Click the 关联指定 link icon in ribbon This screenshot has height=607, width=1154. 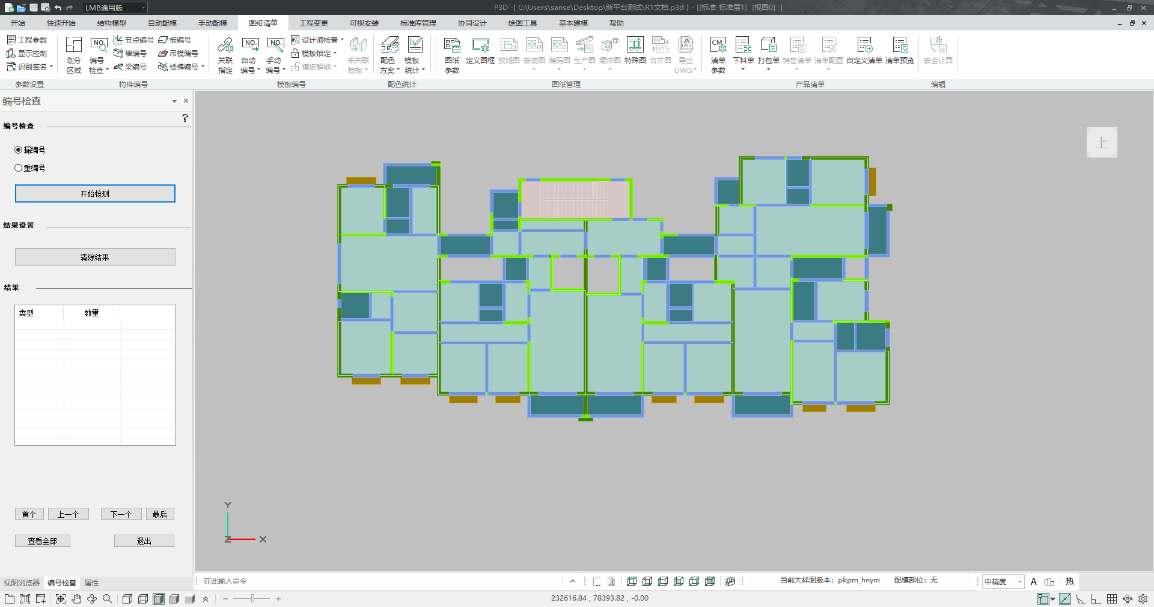[x=225, y=54]
